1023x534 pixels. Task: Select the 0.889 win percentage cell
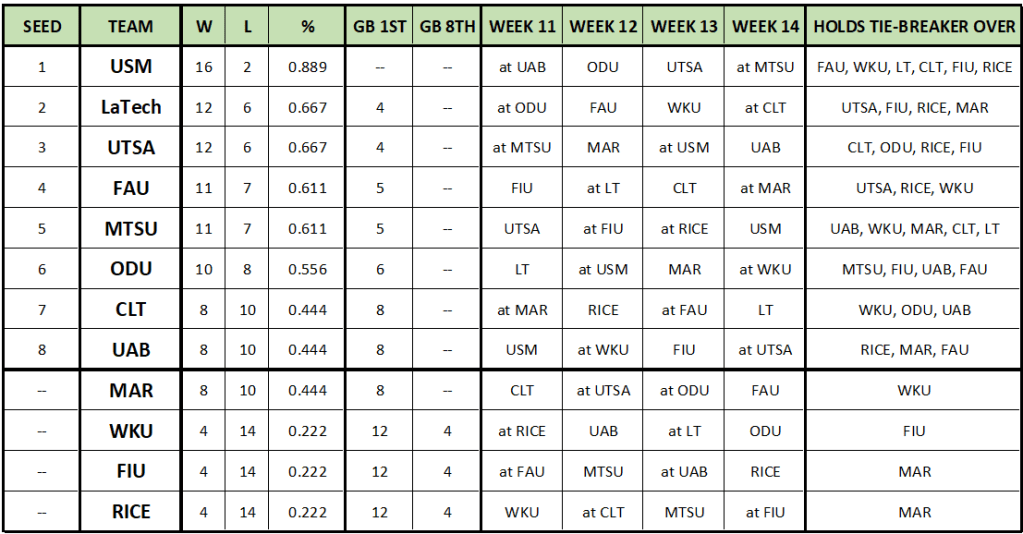(307, 68)
